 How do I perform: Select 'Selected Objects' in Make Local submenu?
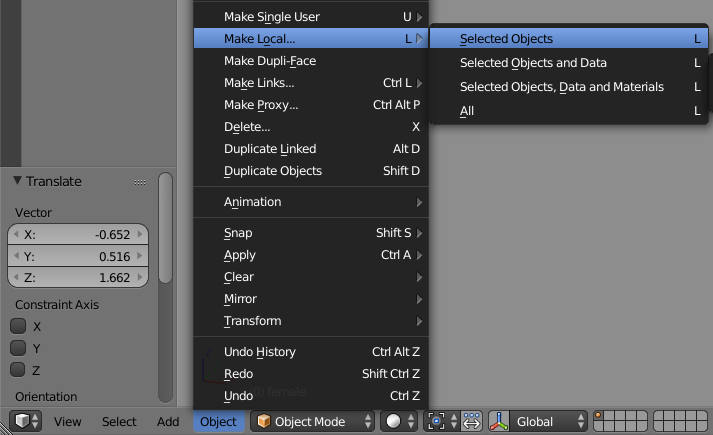click(x=569, y=39)
